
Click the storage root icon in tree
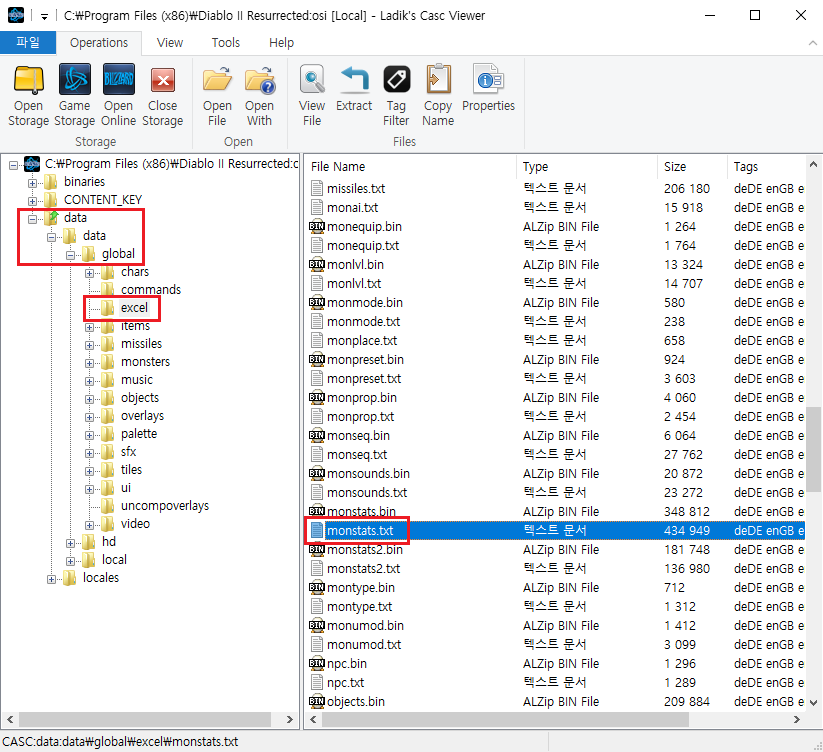coord(32,164)
